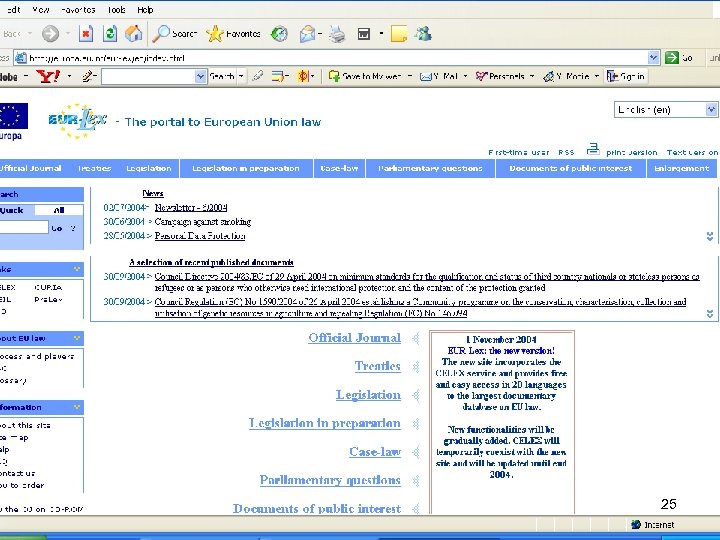Click the Personals toolbar button
Screen dimensions: 720x540
[500, 76]
